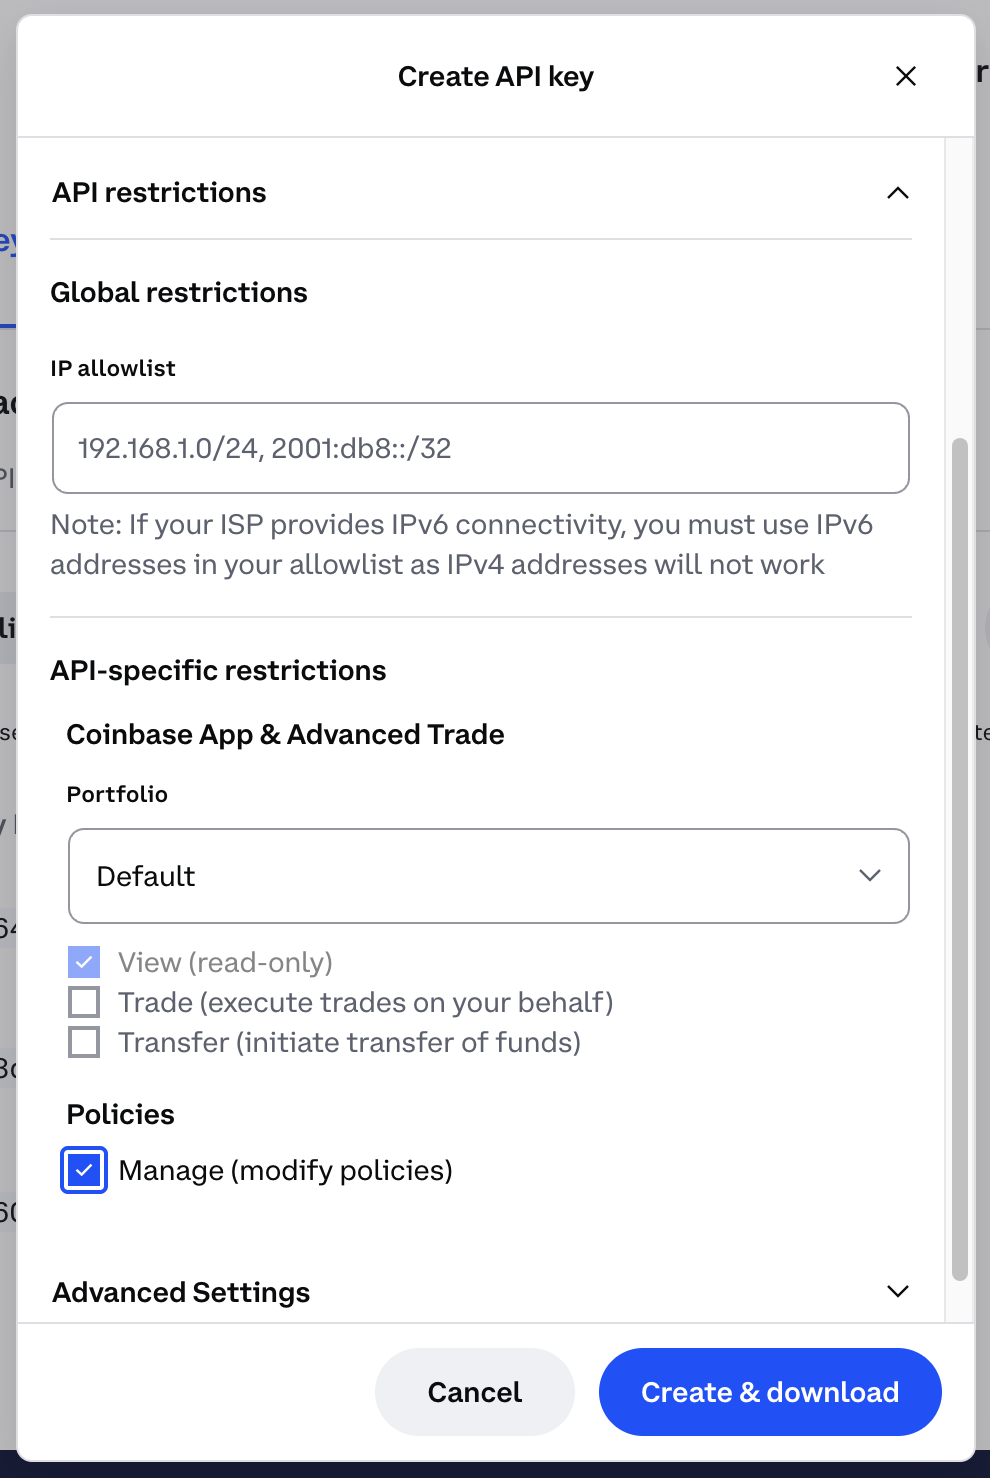Click the Trade (execute trades) label

point(366,1002)
